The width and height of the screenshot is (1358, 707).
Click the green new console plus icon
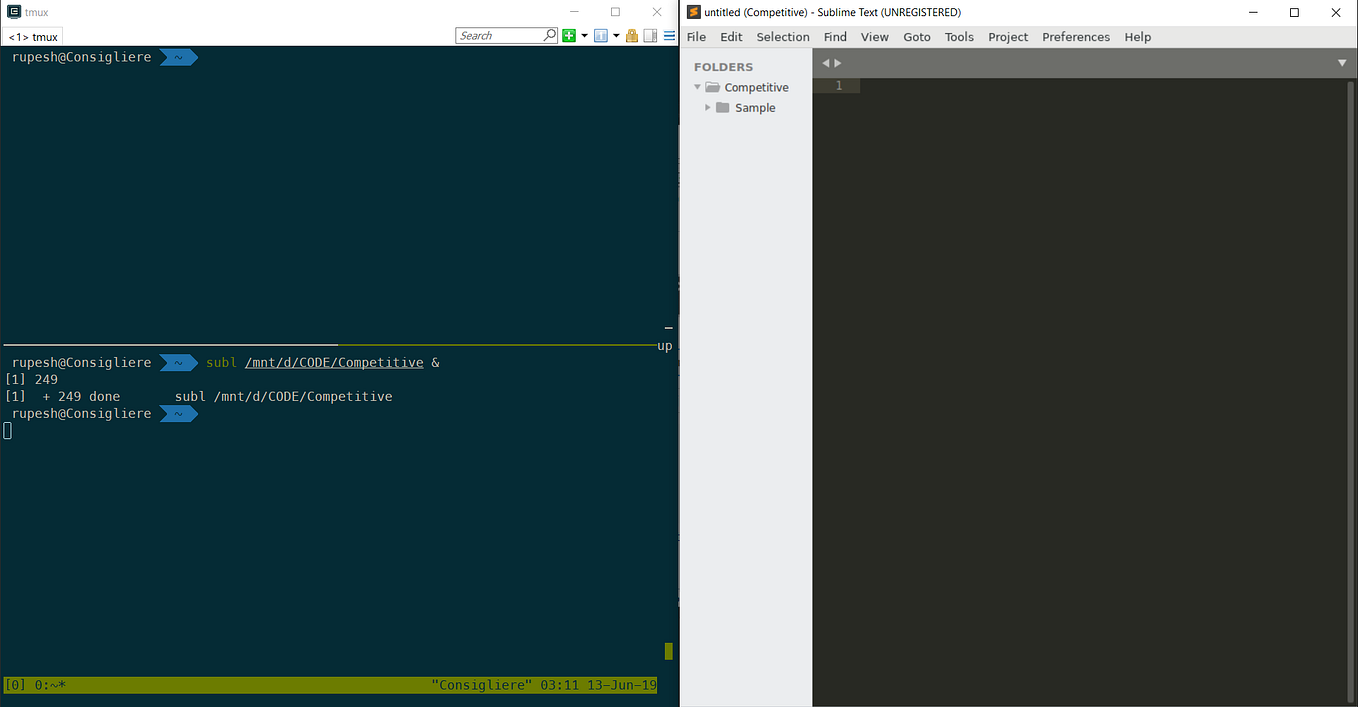[x=569, y=36]
